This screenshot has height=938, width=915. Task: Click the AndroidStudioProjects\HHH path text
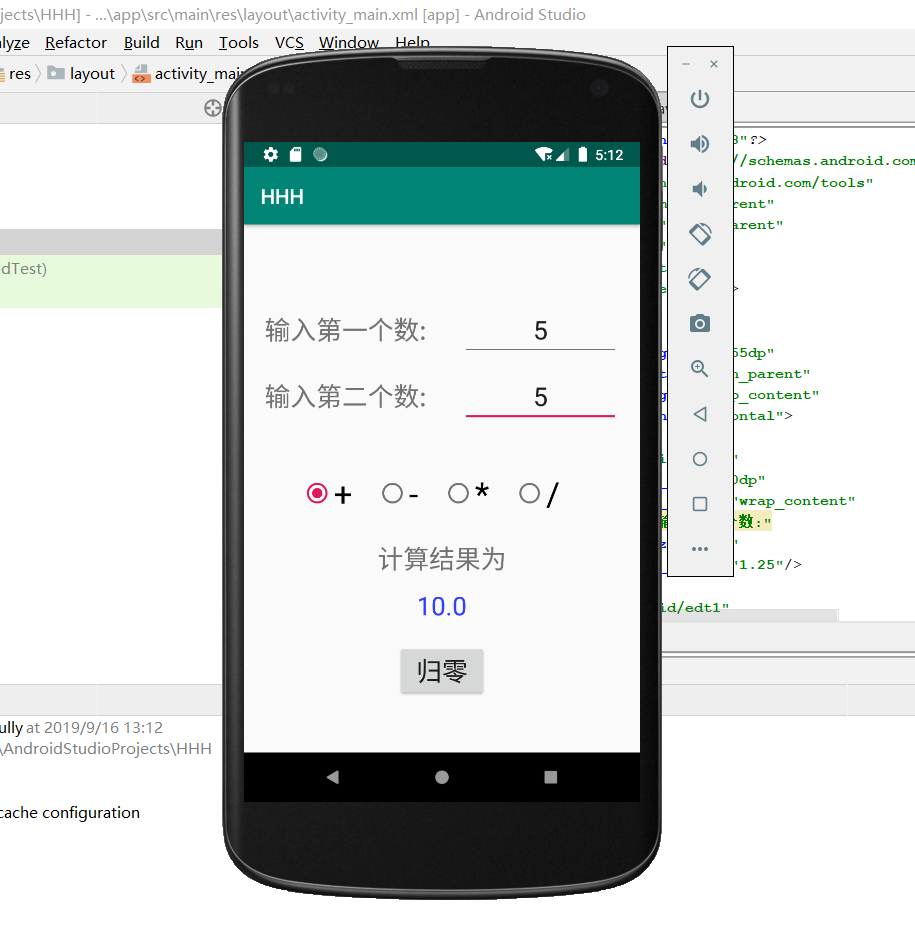pos(106,749)
